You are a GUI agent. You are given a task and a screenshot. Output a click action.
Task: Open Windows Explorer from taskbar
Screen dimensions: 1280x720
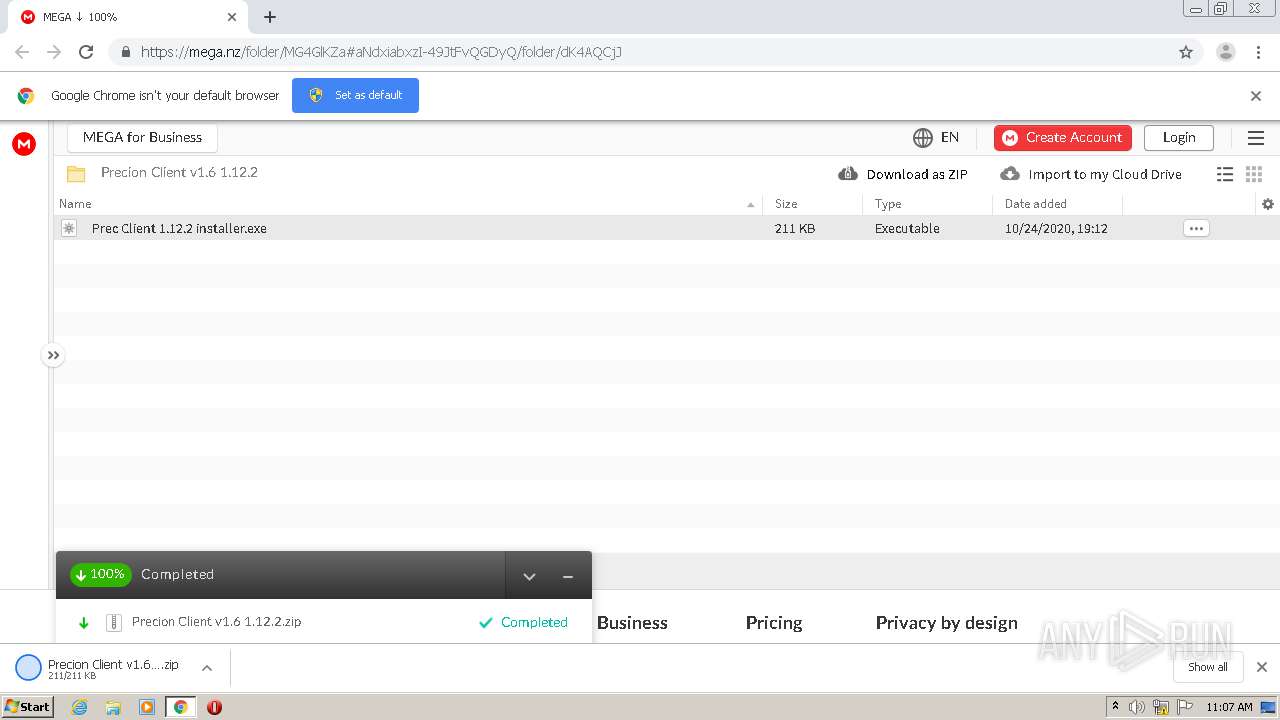tap(113, 707)
